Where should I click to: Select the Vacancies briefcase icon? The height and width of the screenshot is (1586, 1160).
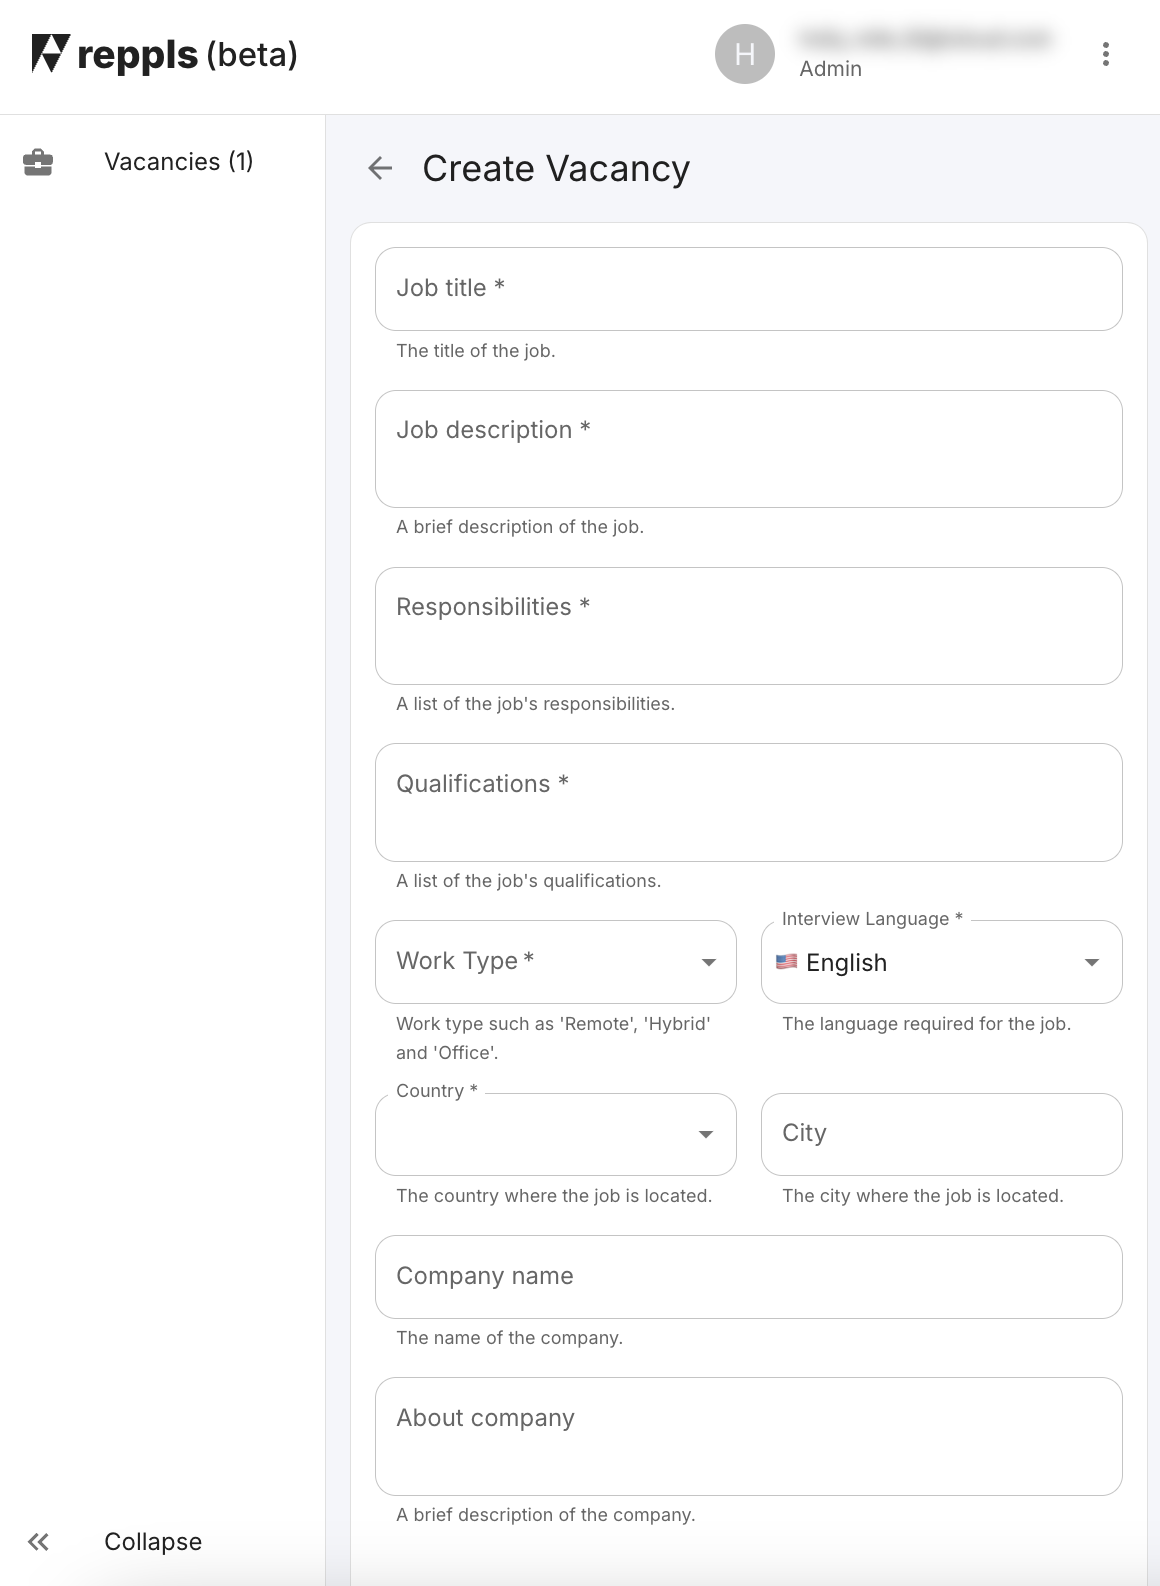(37, 161)
